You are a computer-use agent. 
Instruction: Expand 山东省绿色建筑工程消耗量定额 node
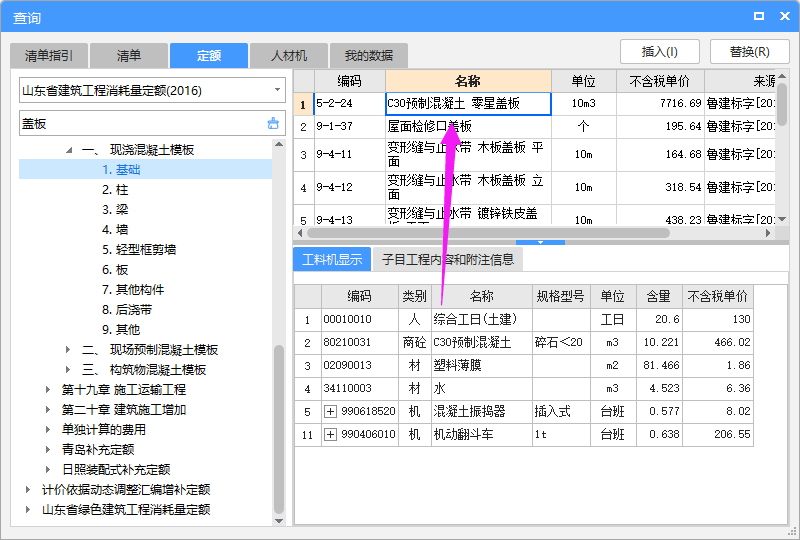tap(28, 509)
